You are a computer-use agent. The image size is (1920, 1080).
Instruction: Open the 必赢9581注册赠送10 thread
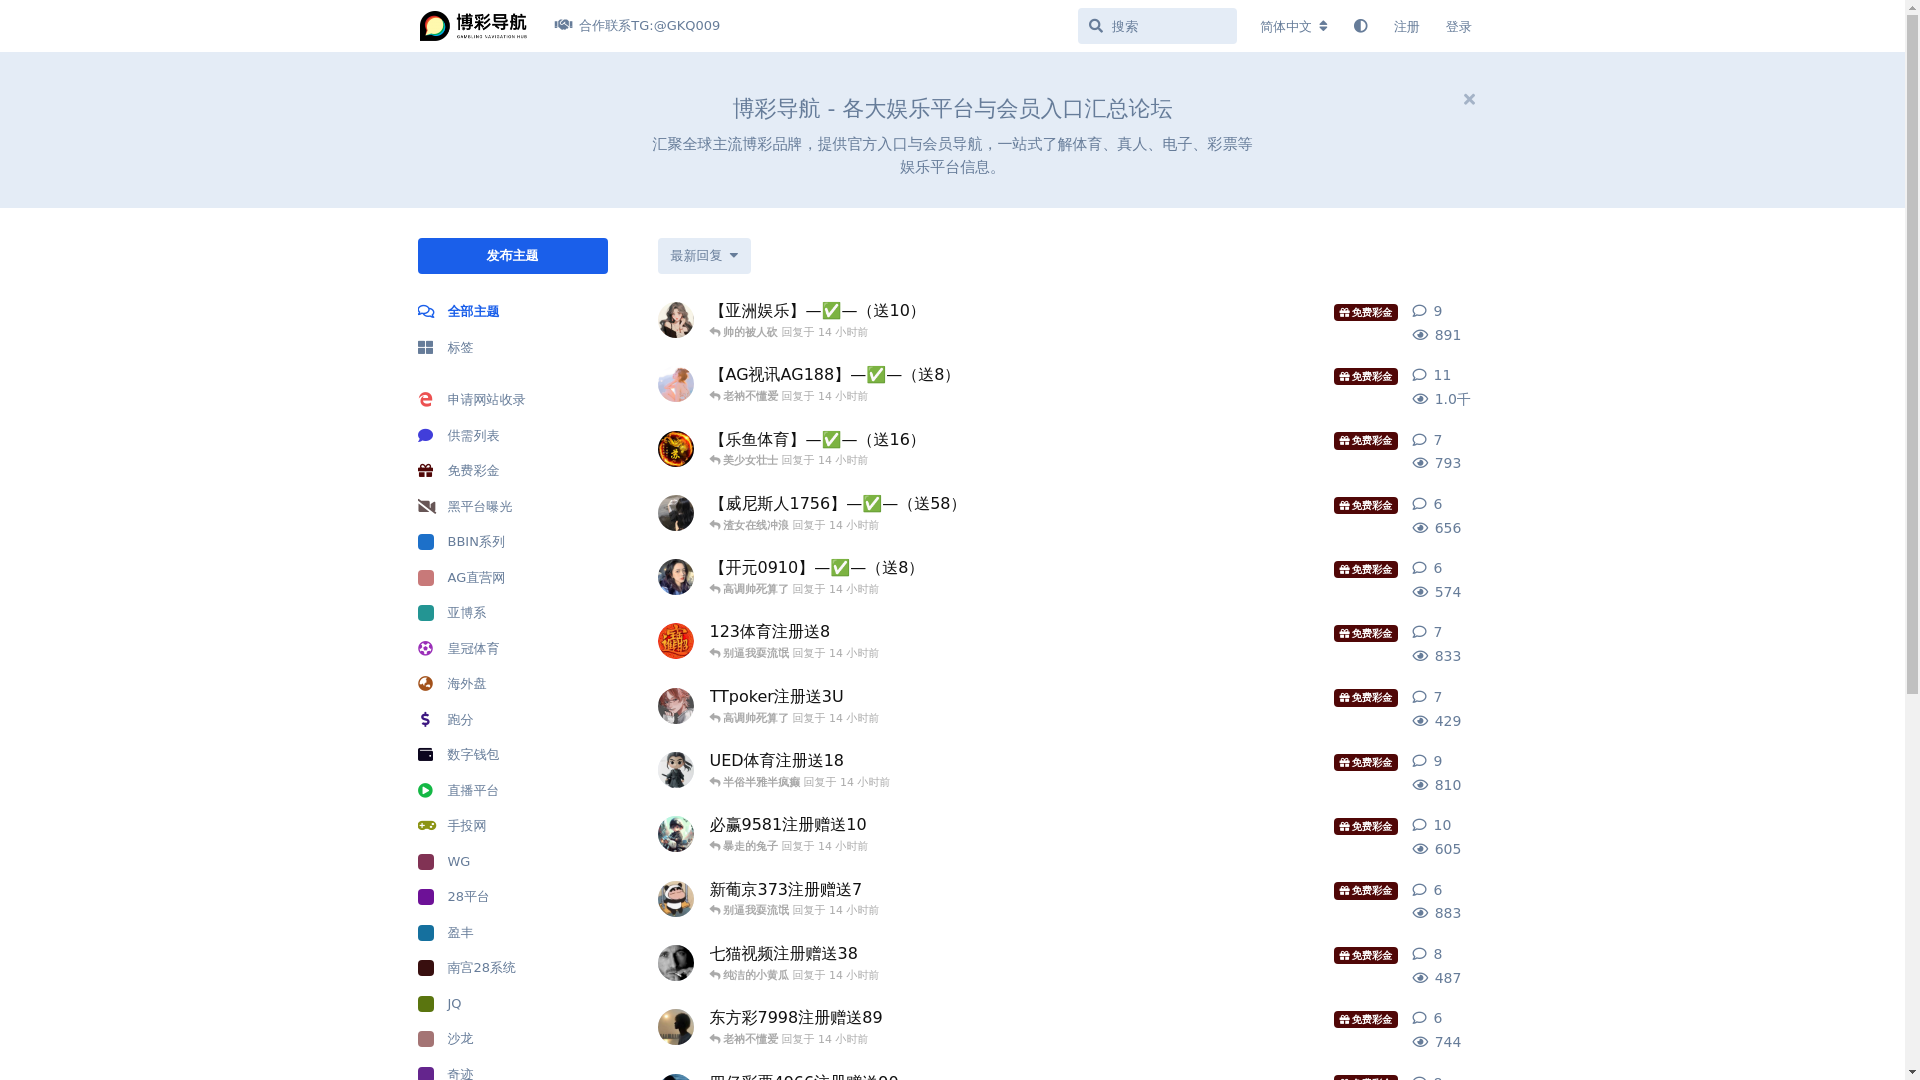tap(788, 825)
